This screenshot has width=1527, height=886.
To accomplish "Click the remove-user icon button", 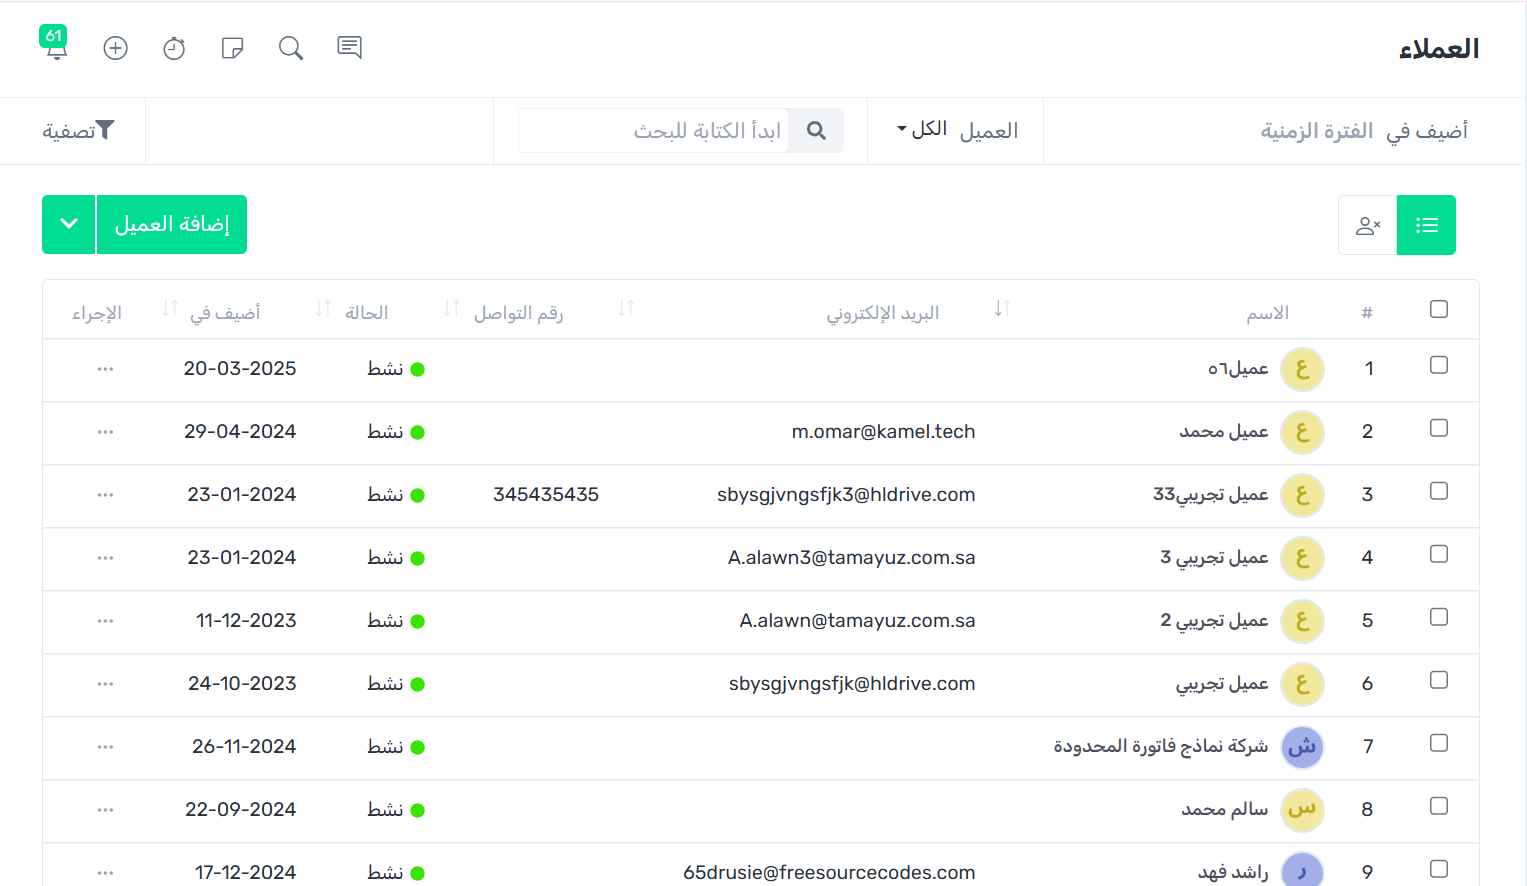I will [x=1367, y=225].
